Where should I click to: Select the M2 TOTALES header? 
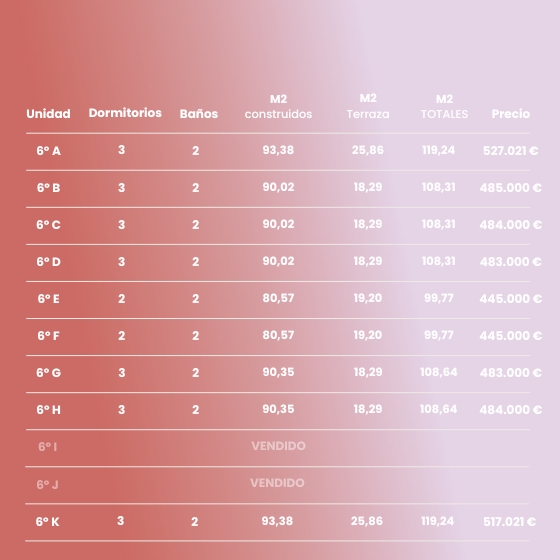(x=444, y=106)
